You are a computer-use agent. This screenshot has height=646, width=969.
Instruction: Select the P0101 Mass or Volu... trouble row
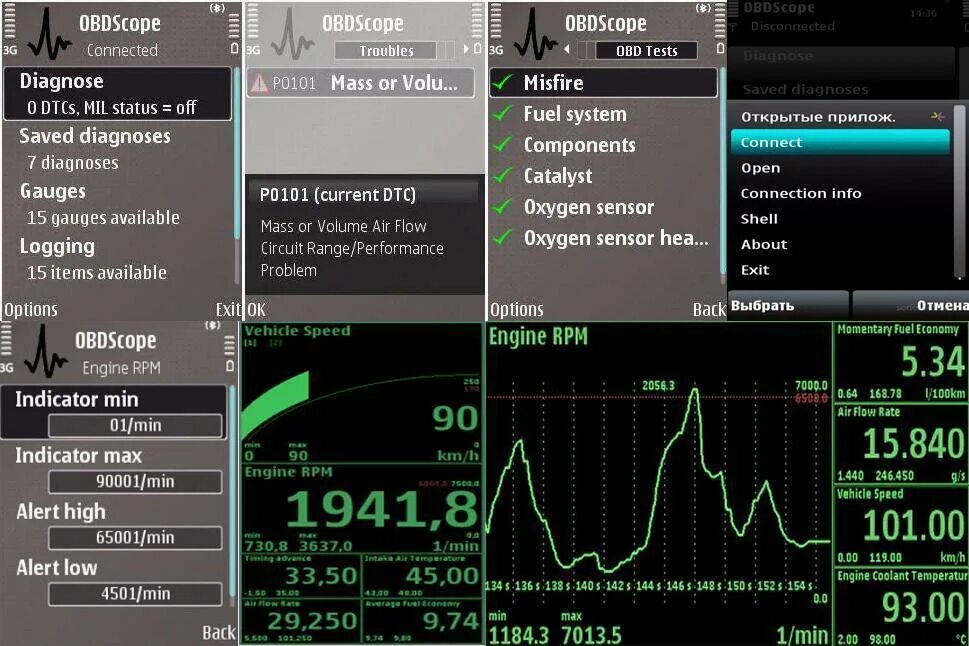pyautogui.click(x=361, y=83)
